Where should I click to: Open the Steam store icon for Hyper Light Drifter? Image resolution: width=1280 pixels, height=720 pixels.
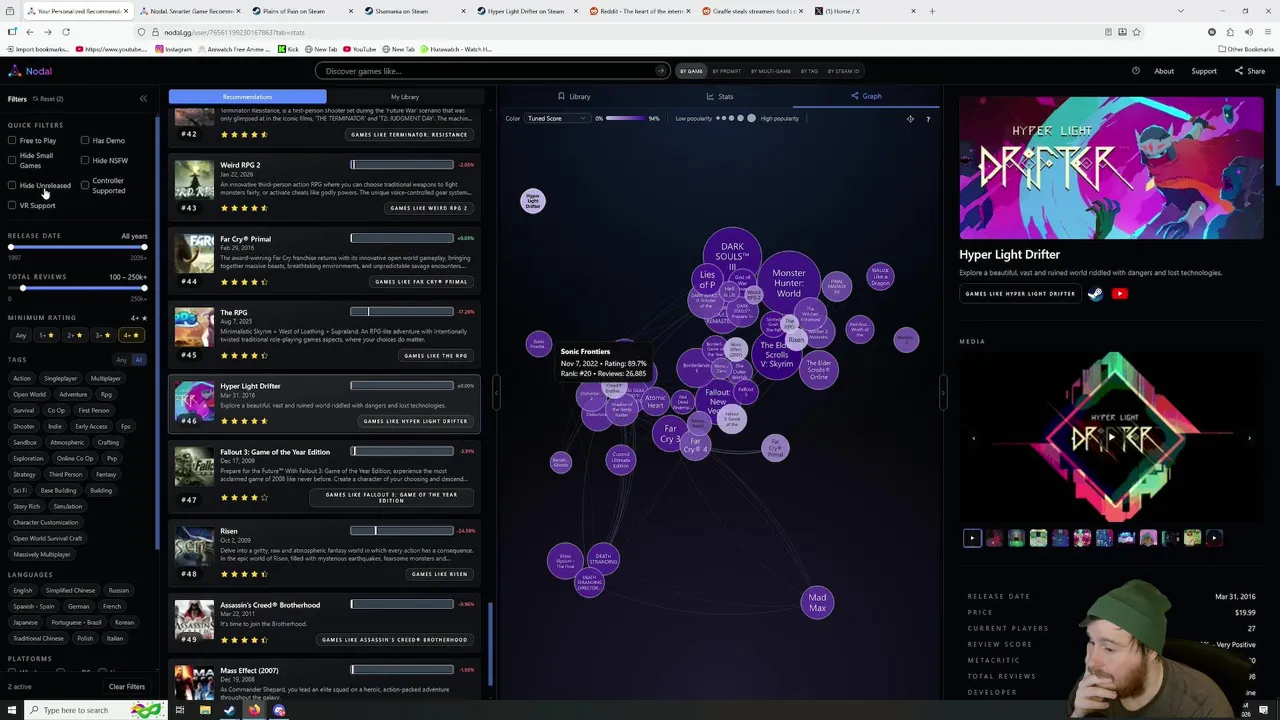pos(1096,294)
